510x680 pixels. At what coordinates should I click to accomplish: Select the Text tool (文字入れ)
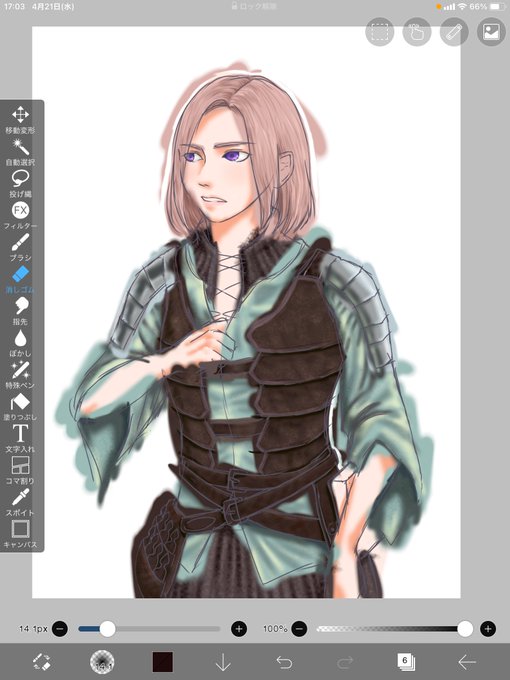[x=20, y=438]
